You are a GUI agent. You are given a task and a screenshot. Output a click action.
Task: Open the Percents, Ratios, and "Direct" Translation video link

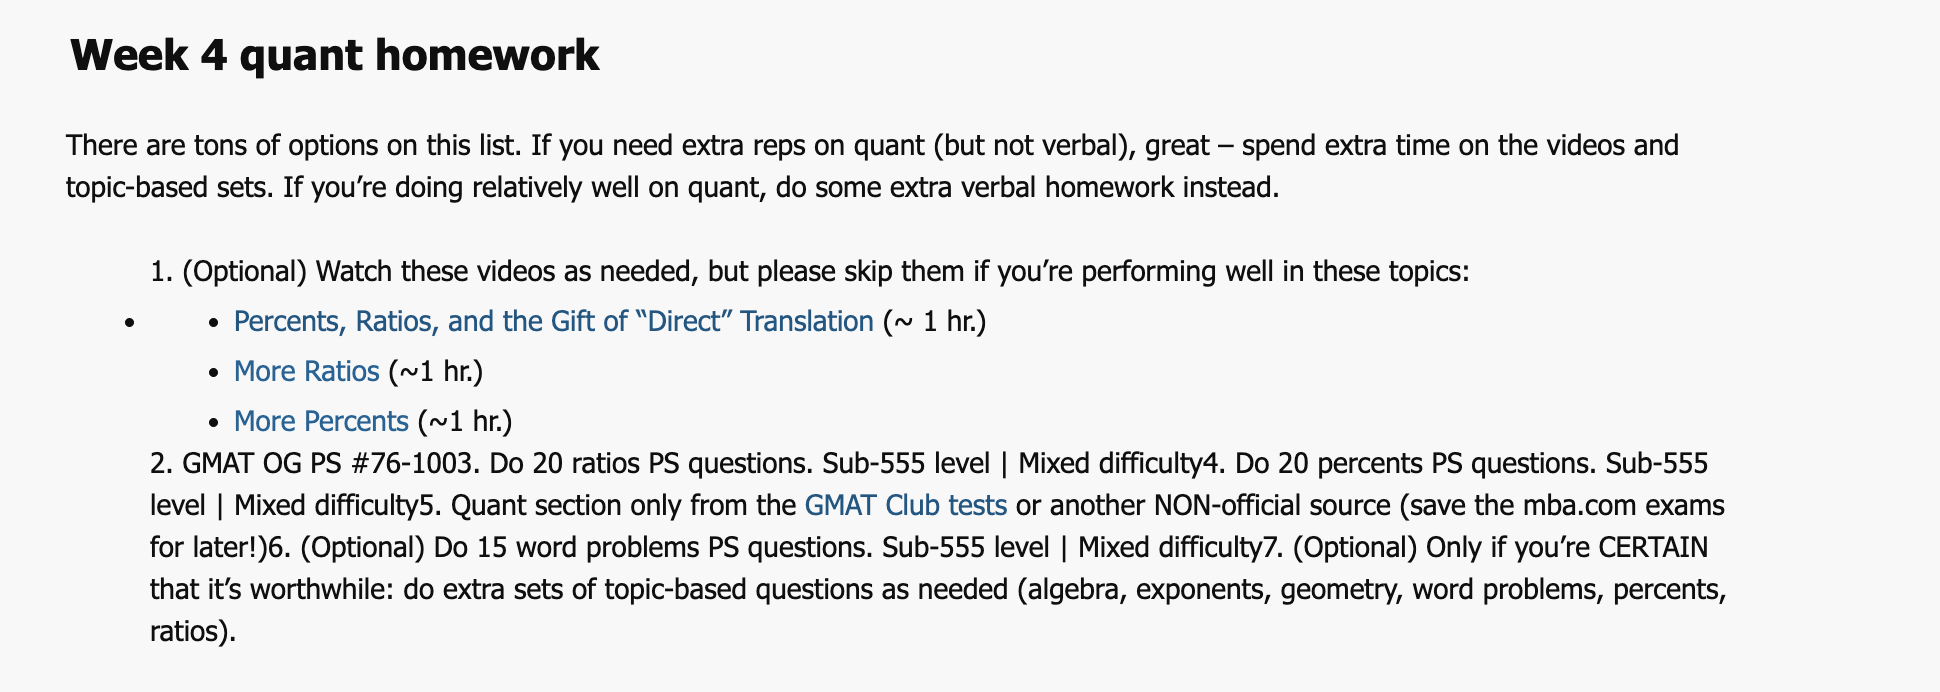[x=553, y=322]
